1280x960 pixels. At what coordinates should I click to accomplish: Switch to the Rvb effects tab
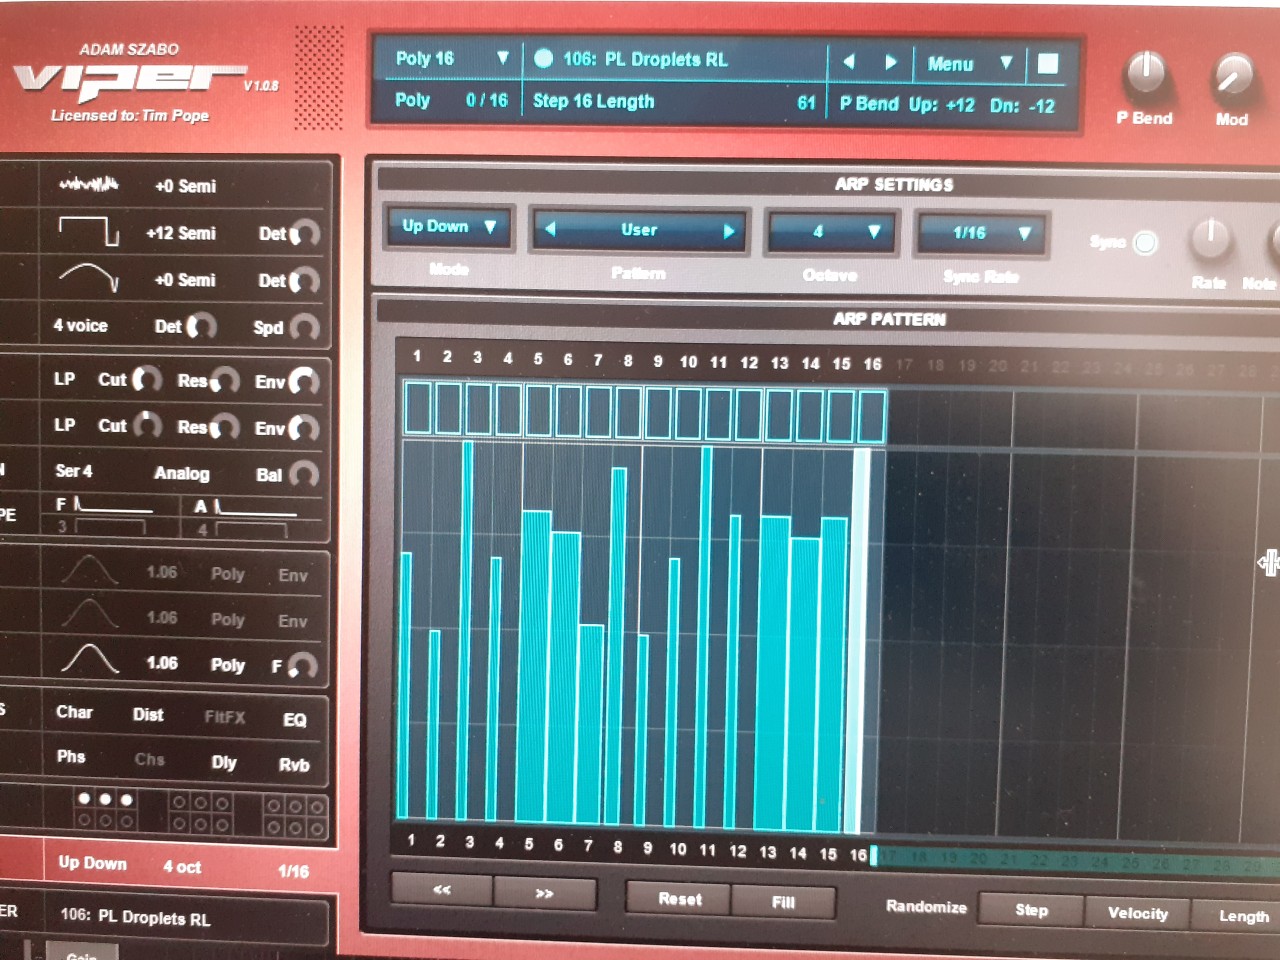(293, 764)
